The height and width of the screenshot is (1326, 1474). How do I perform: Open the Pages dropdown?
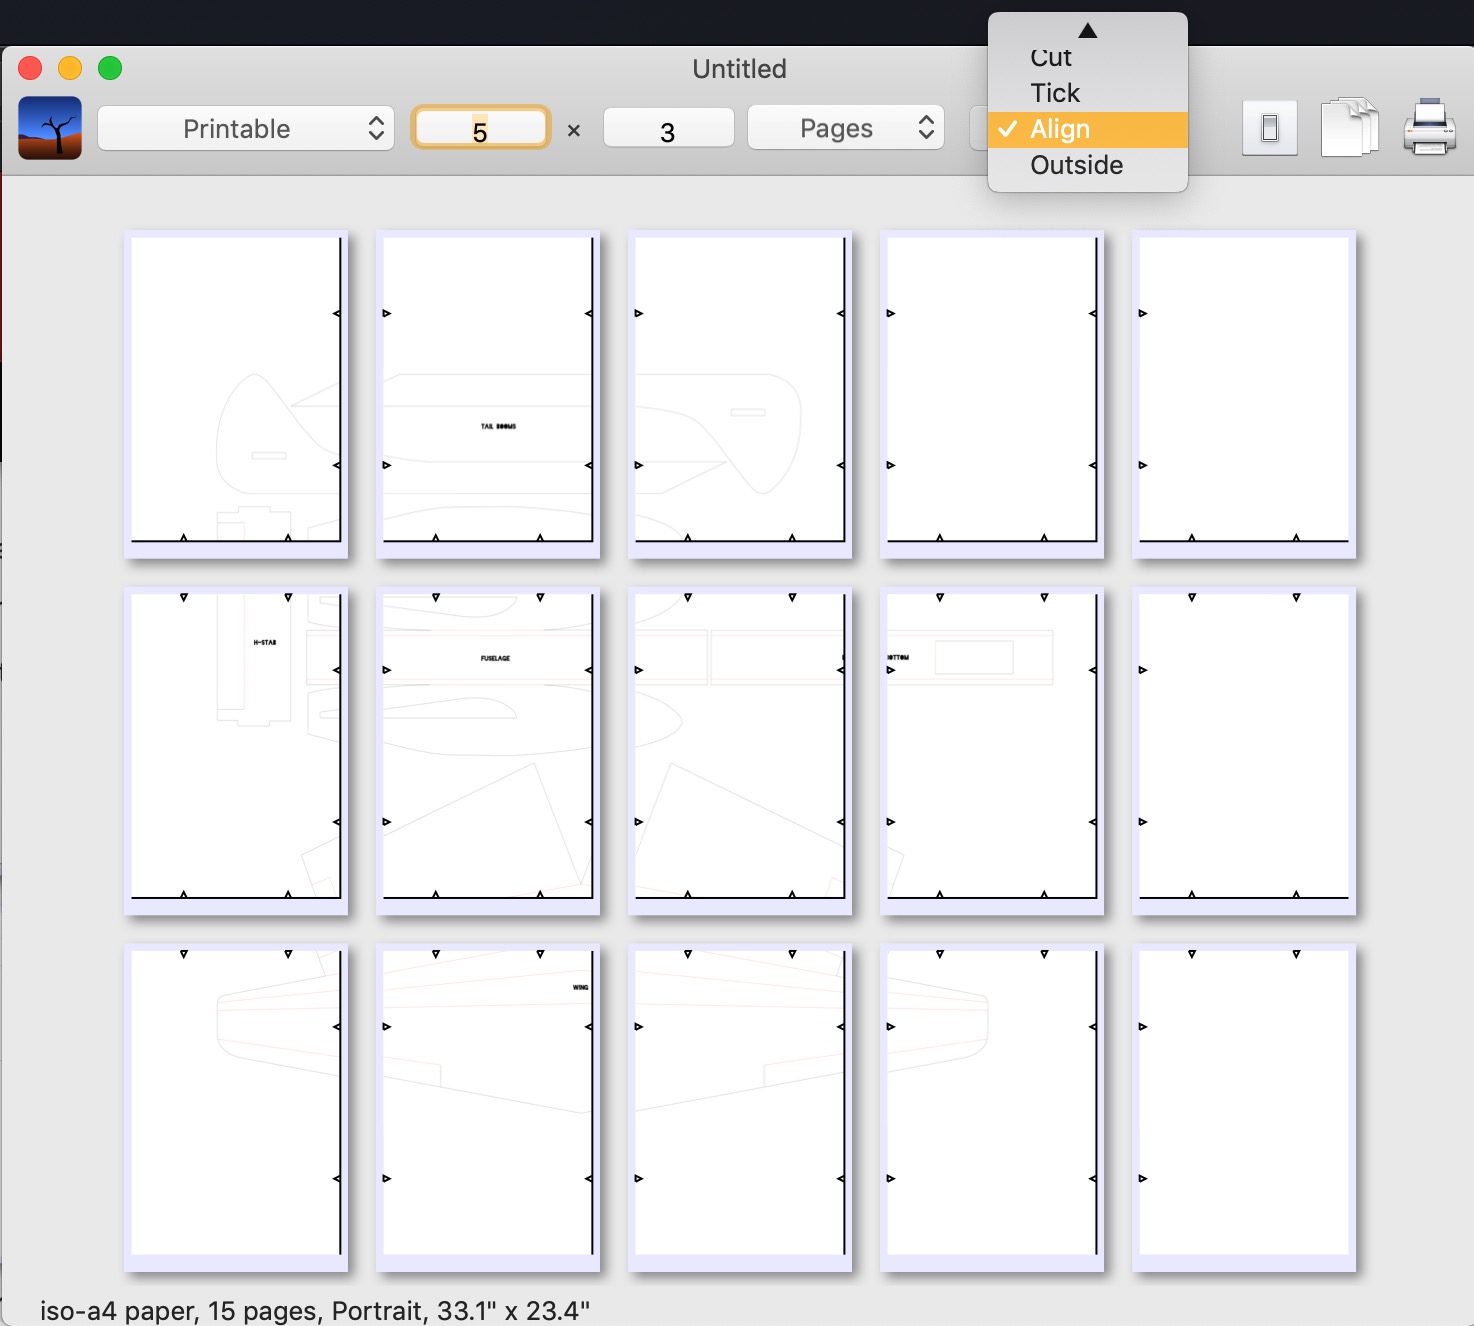tap(845, 127)
